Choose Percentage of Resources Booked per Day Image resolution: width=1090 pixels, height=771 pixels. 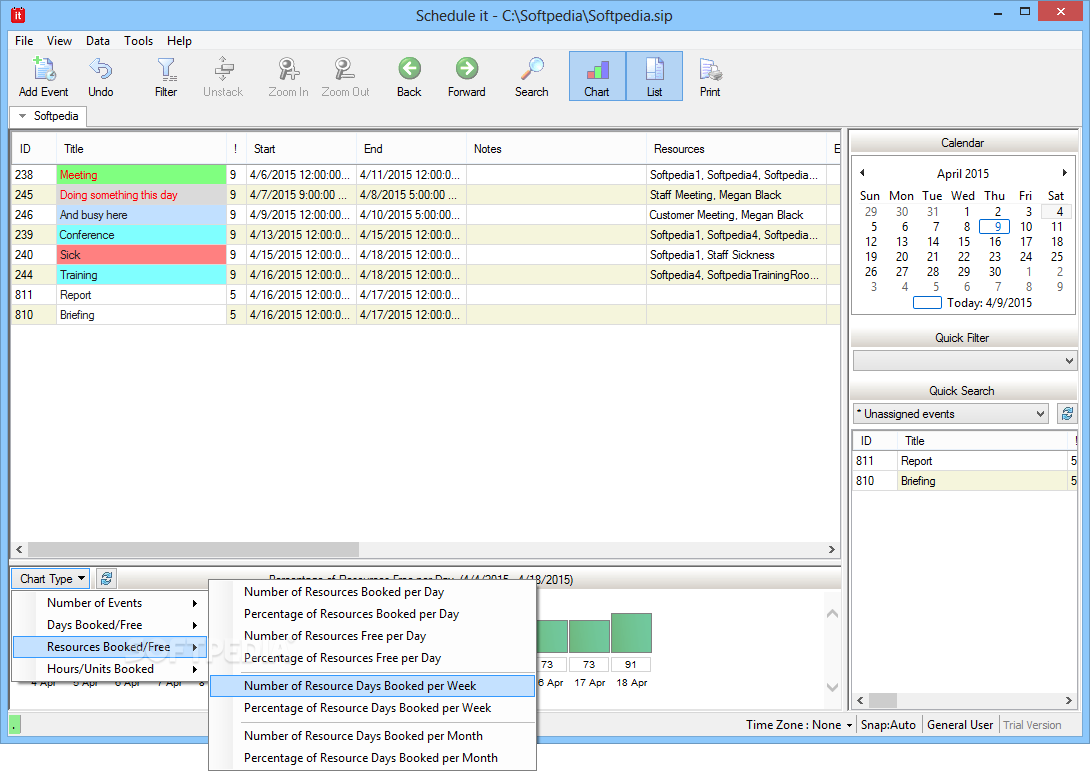click(373, 614)
